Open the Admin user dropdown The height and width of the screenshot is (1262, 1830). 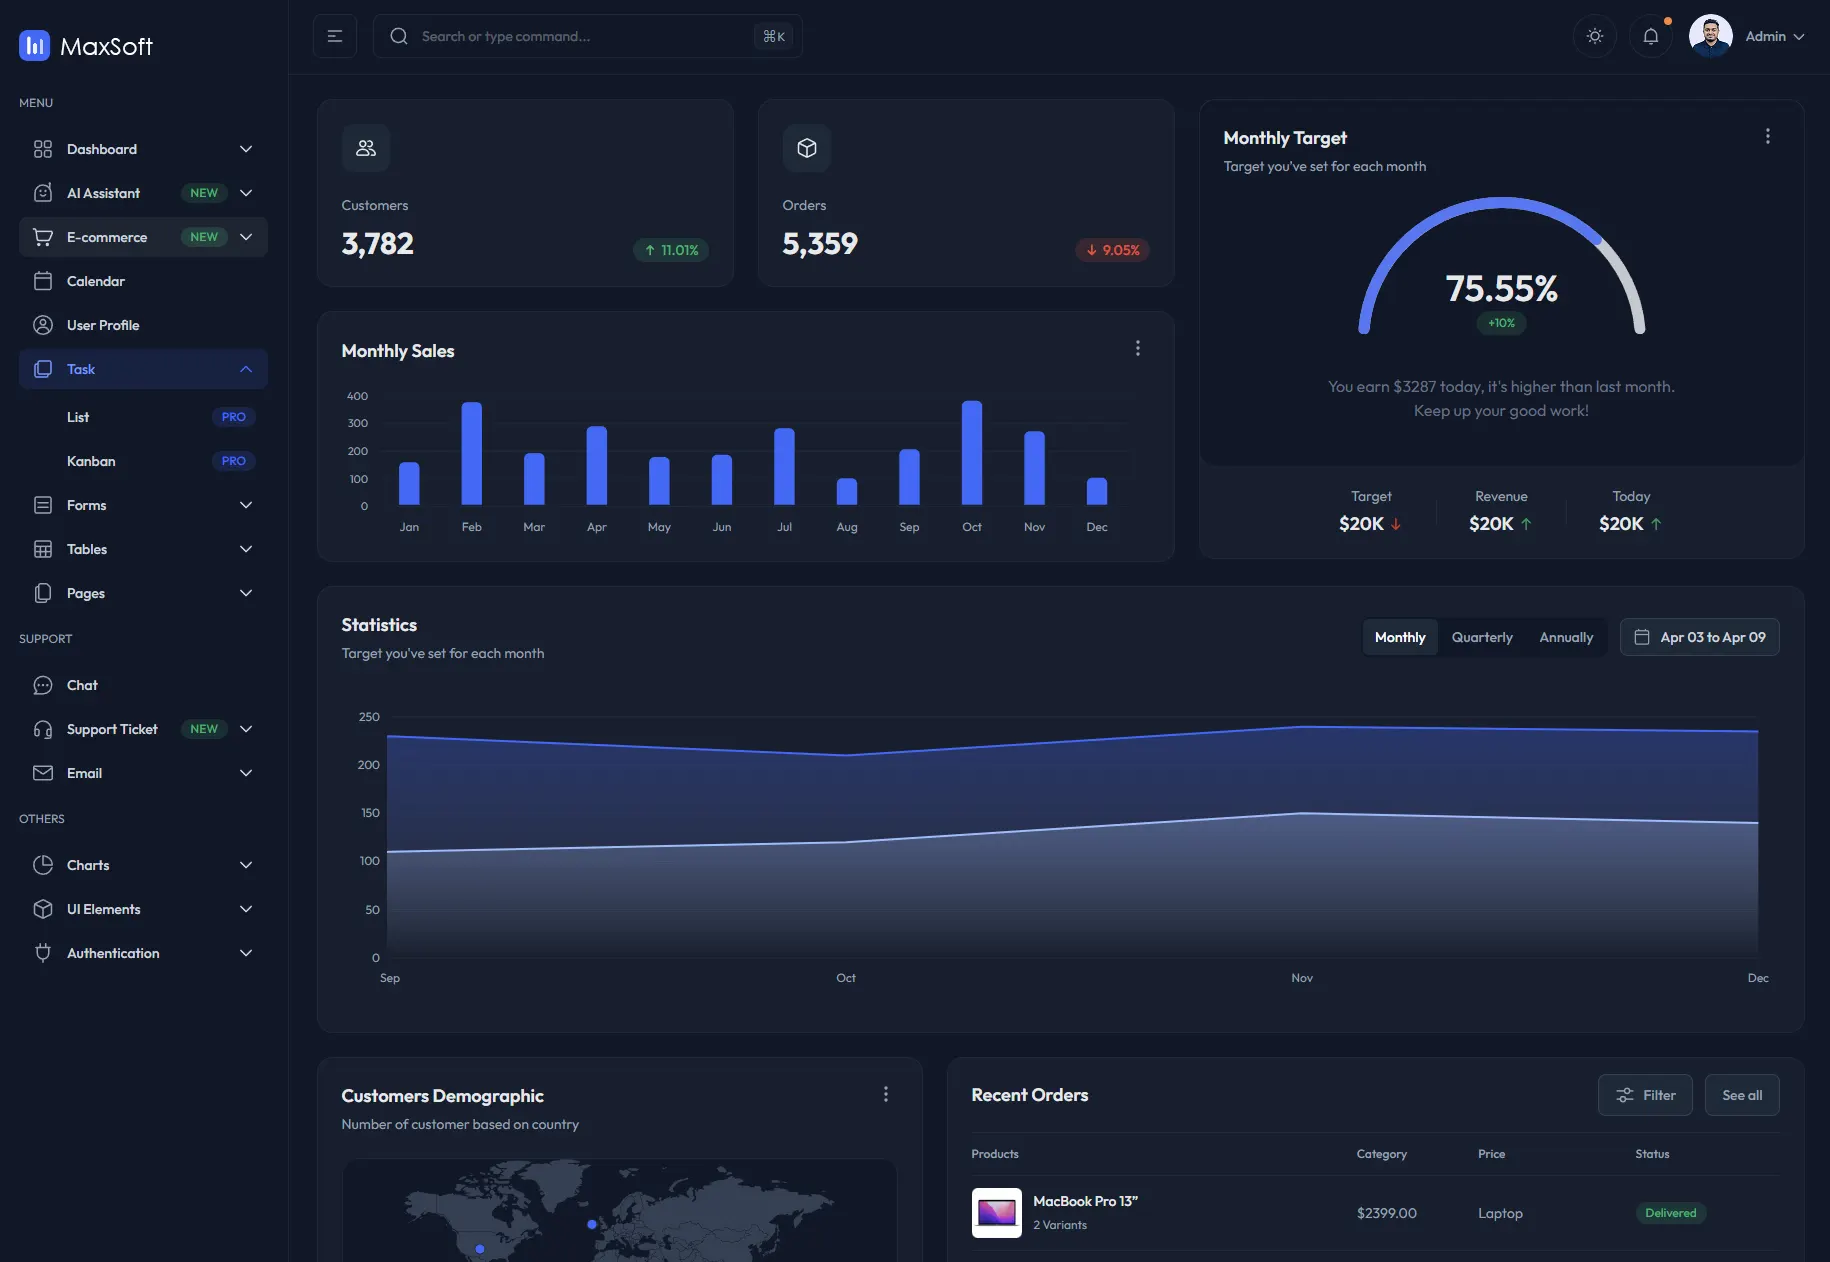pos(1747,36)
